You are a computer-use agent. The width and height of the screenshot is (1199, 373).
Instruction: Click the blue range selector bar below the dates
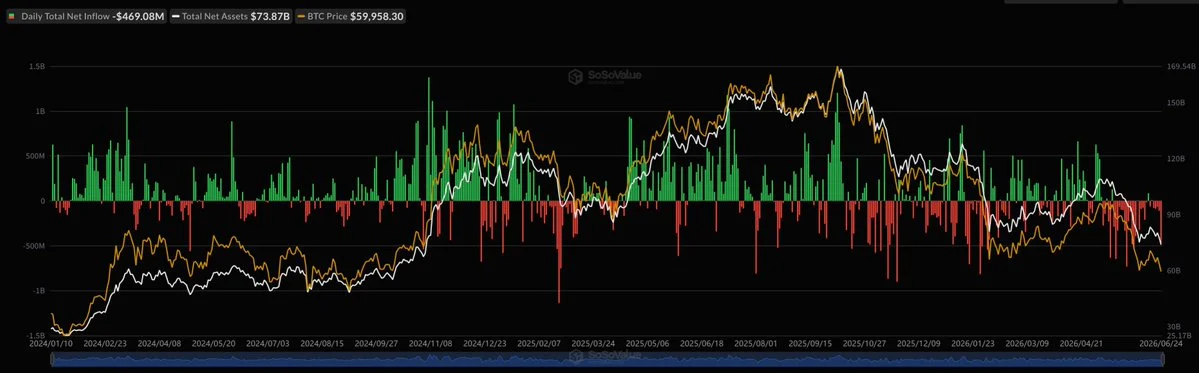(x=606, y=359)
